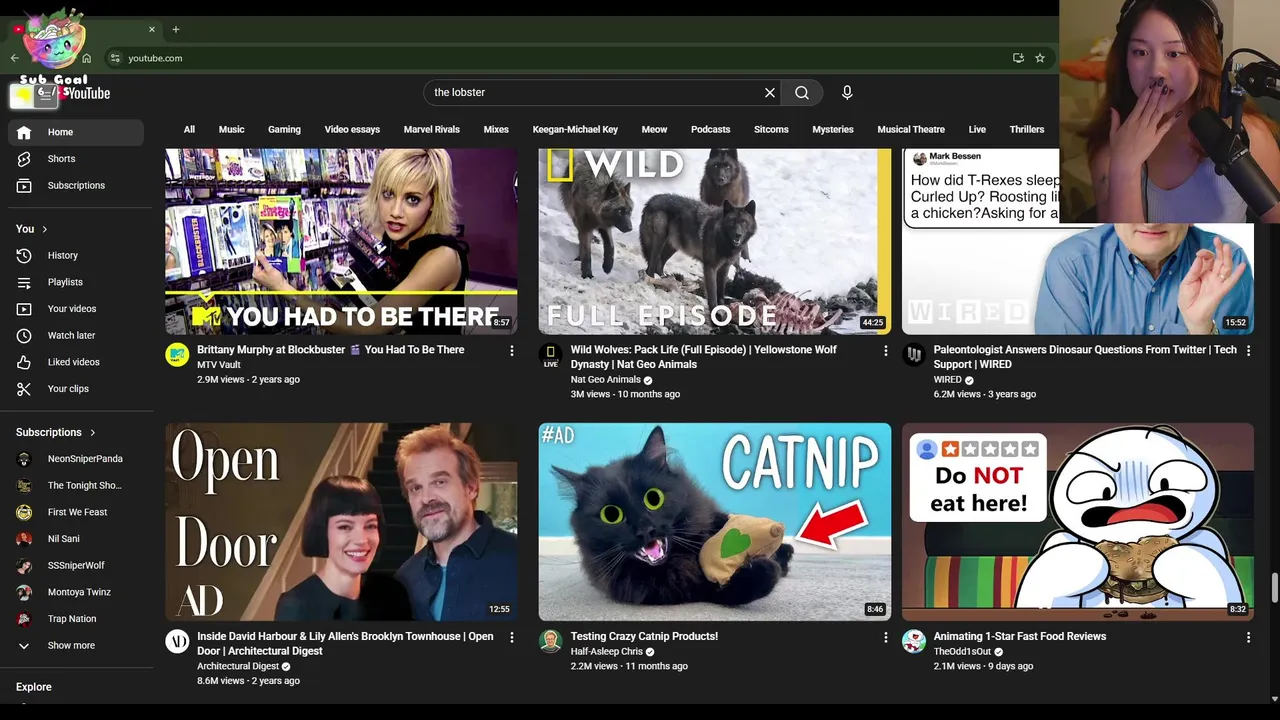Open Trap Nation subscription channel
Image resolution: width=1280 pixels, height=720 pixels.
click(76, 619)
